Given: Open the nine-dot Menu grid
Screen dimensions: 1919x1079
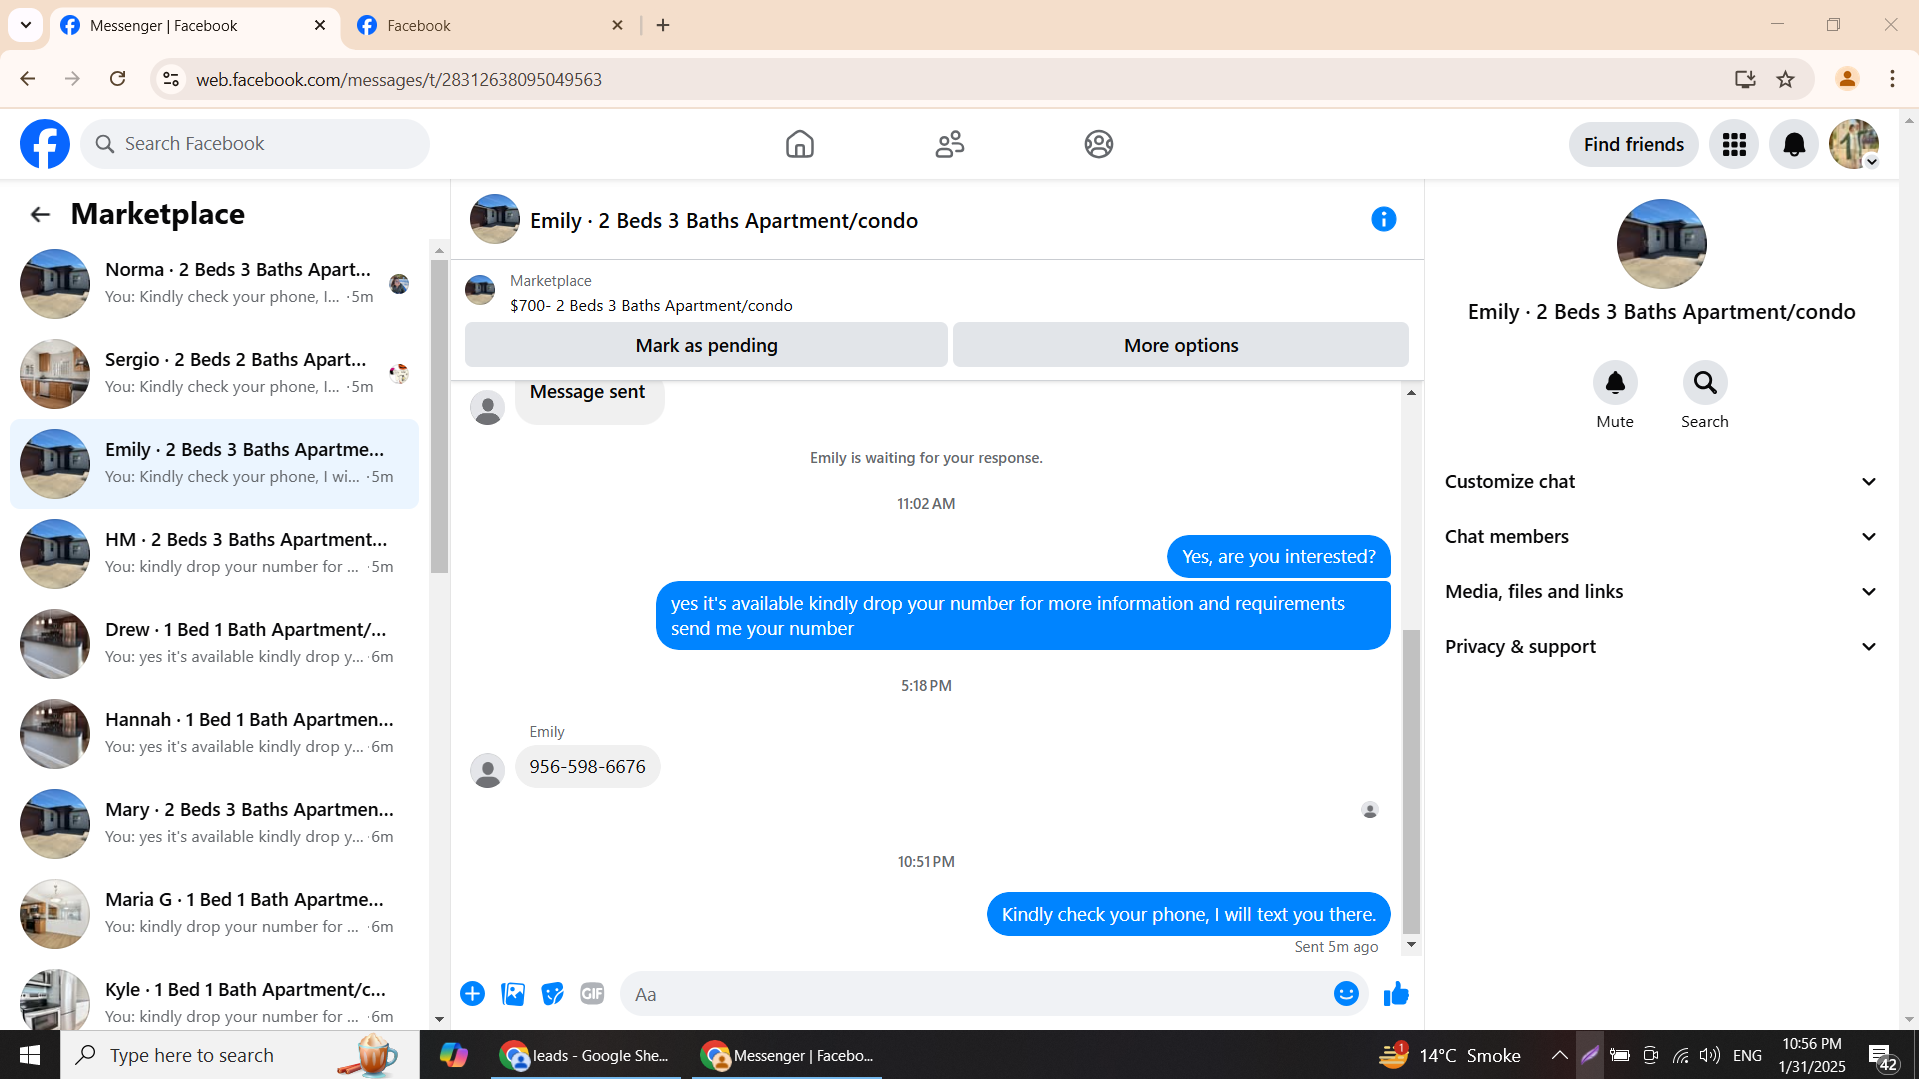Looking at the screenshot, I should click(1734, 145).
